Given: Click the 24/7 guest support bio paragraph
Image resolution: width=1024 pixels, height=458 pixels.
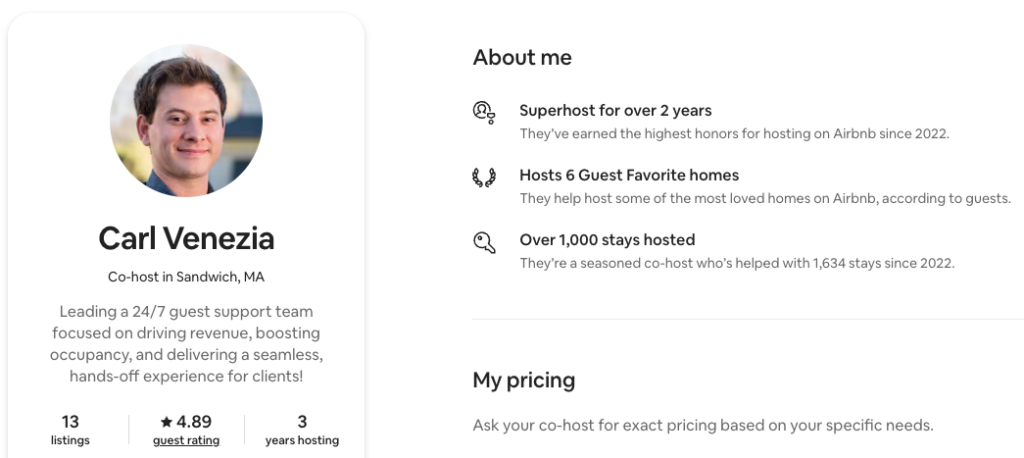Looking at the screenshot, I should pos(186,344).
